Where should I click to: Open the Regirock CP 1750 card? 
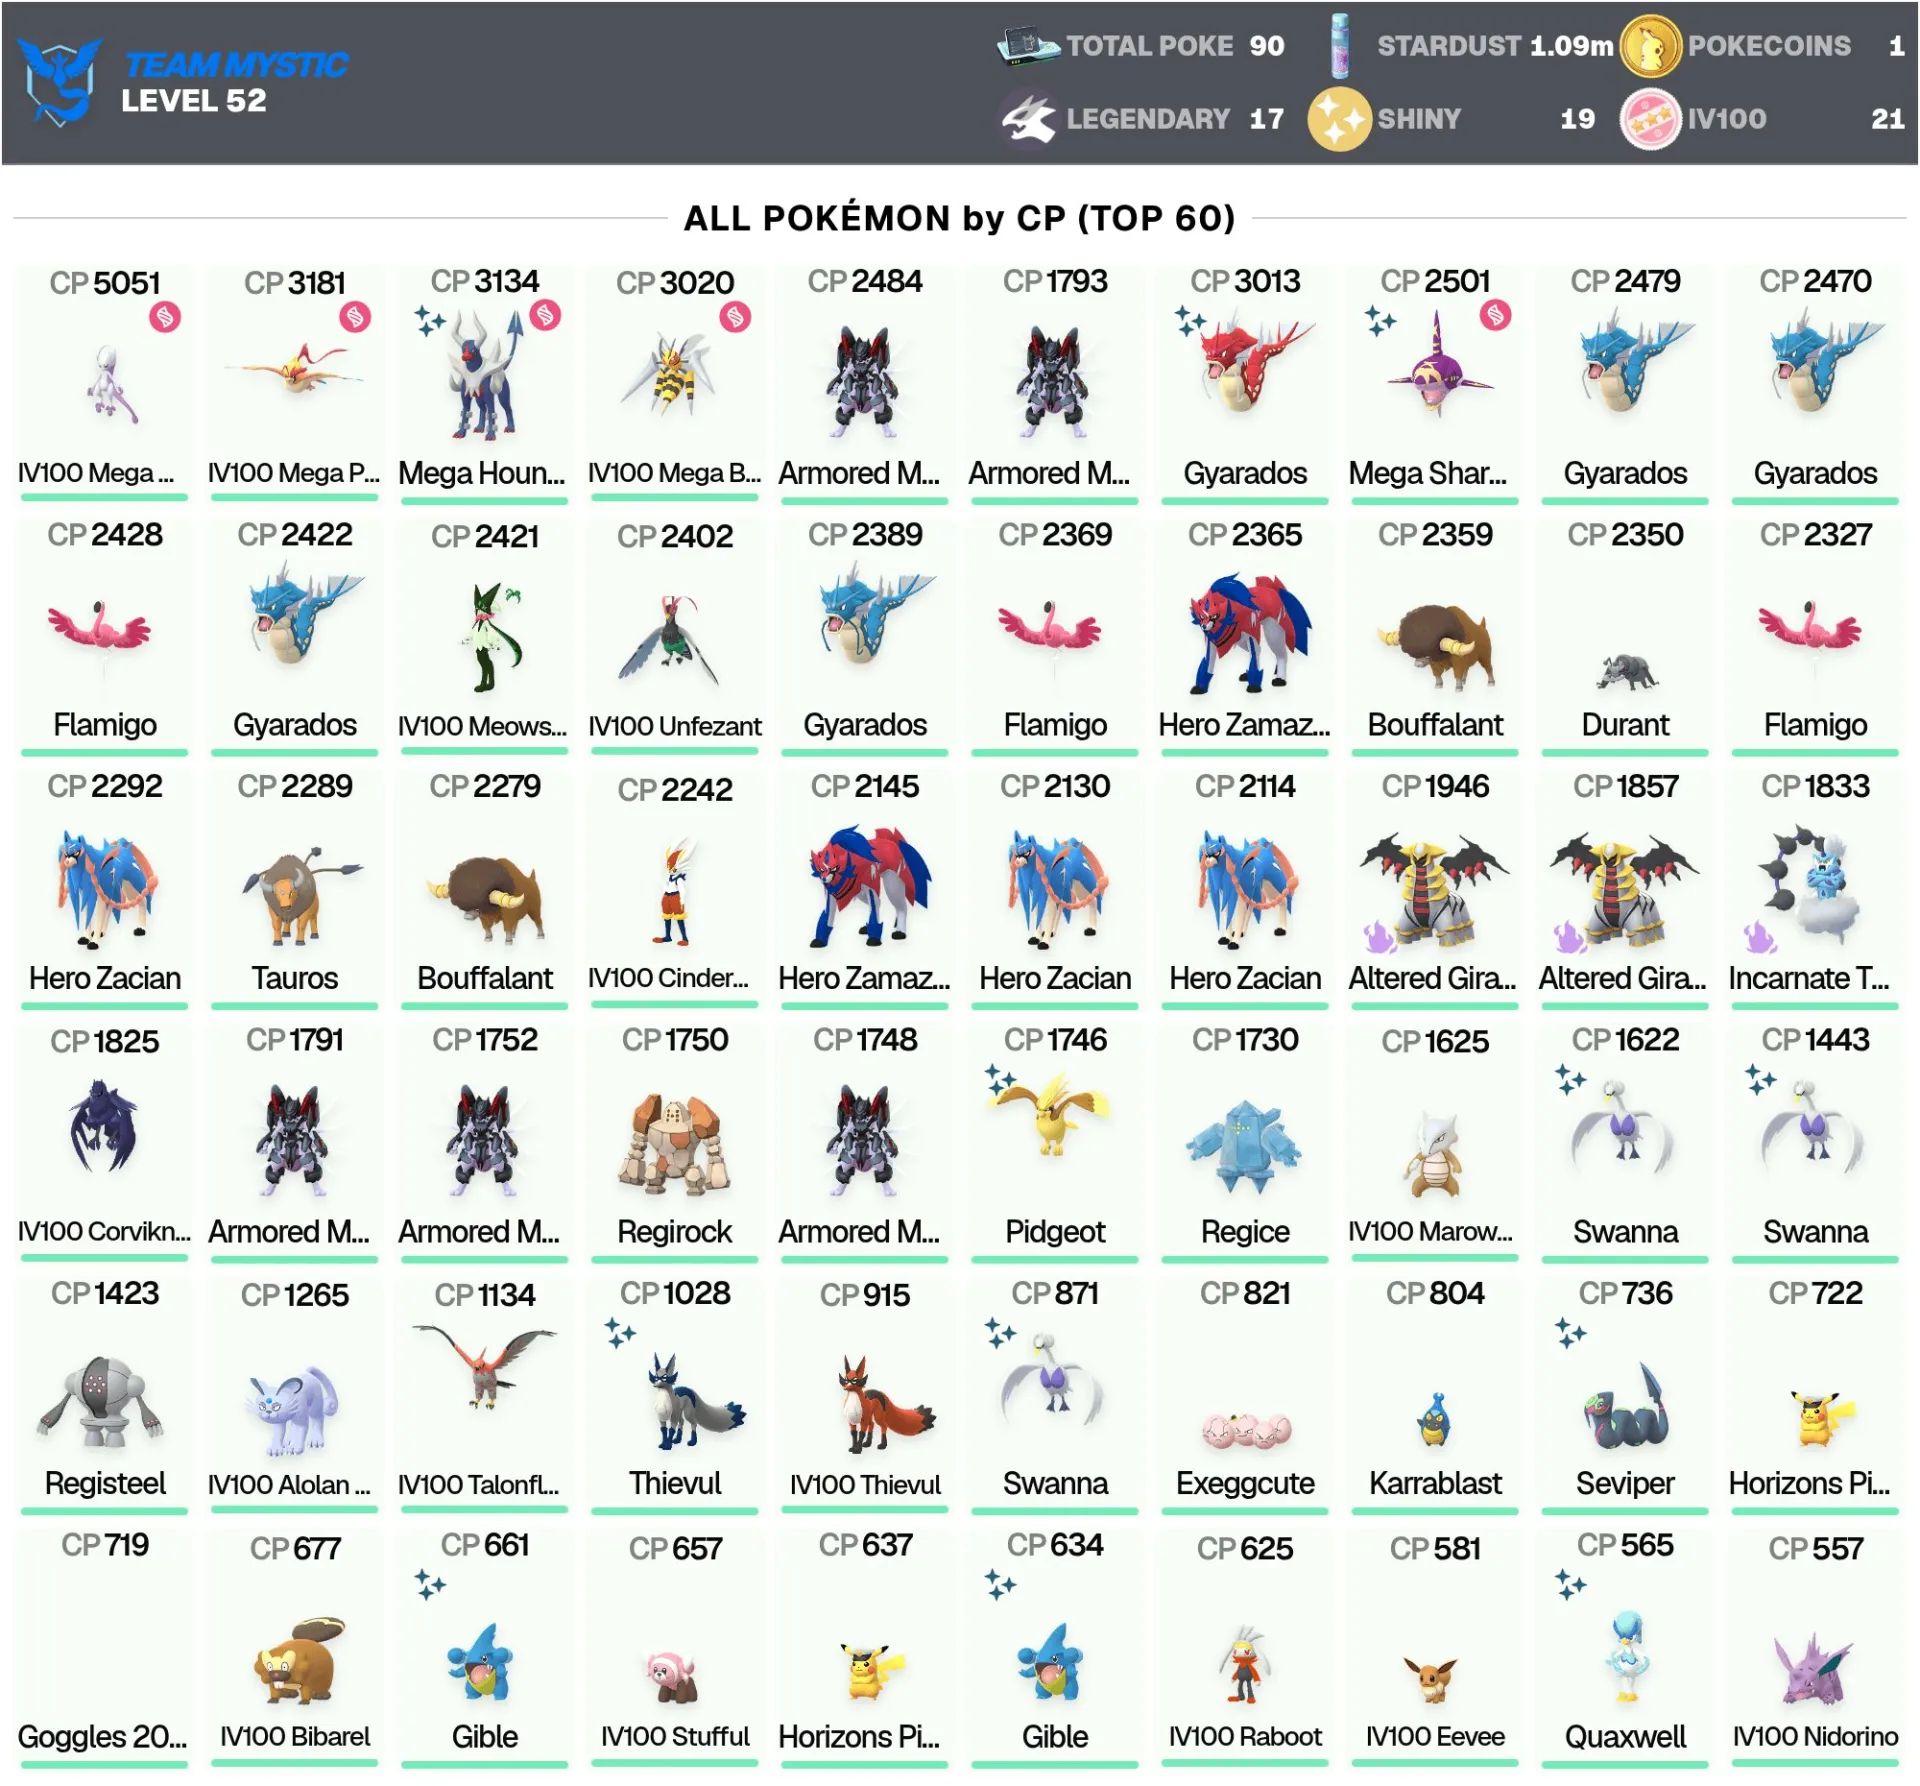pos(675,1143)
